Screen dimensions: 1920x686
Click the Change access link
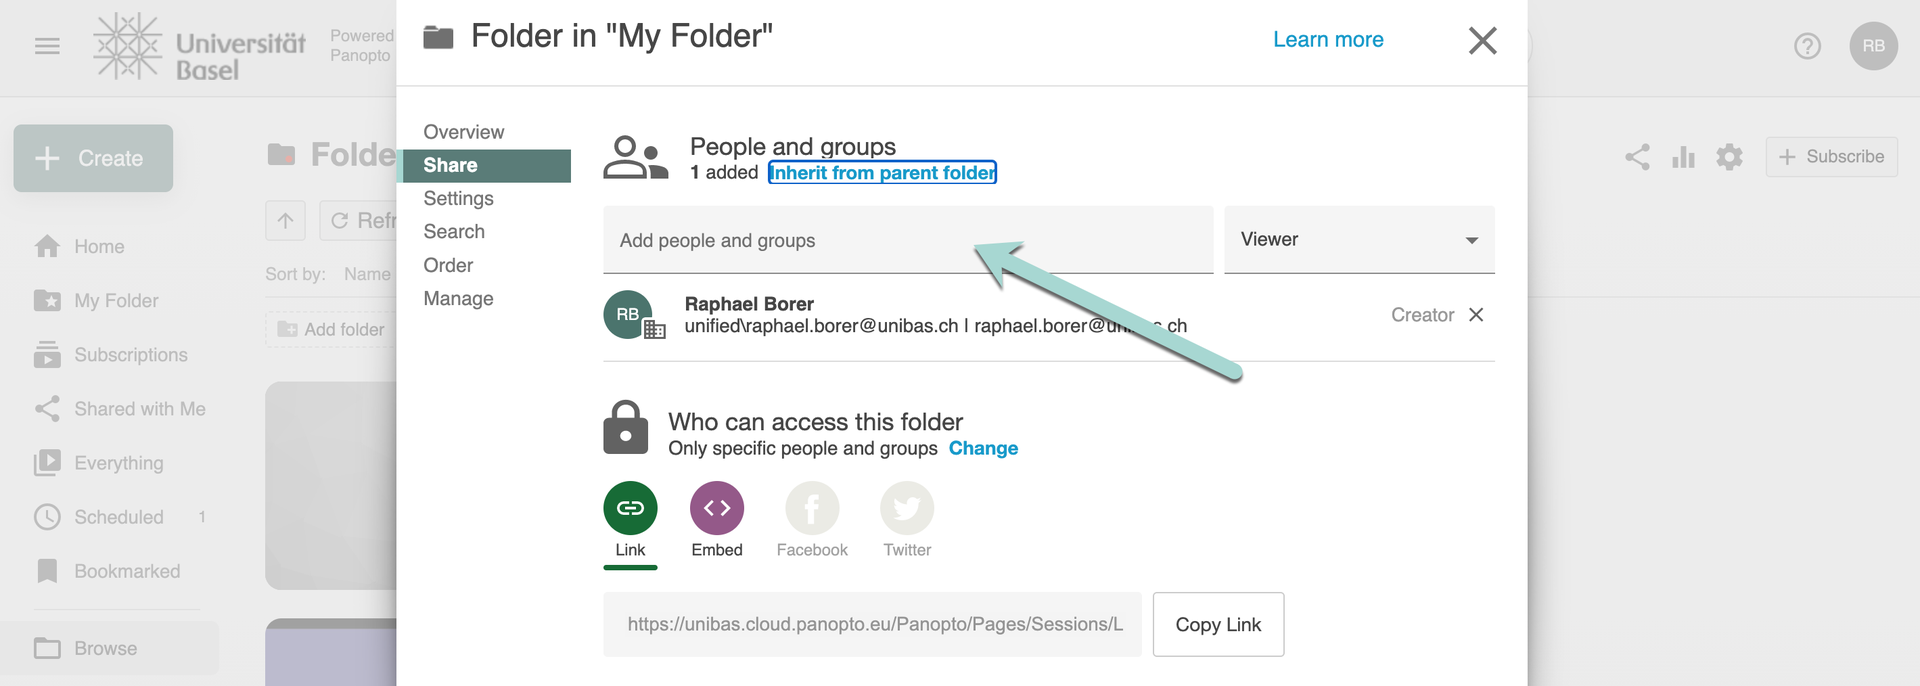982,448
